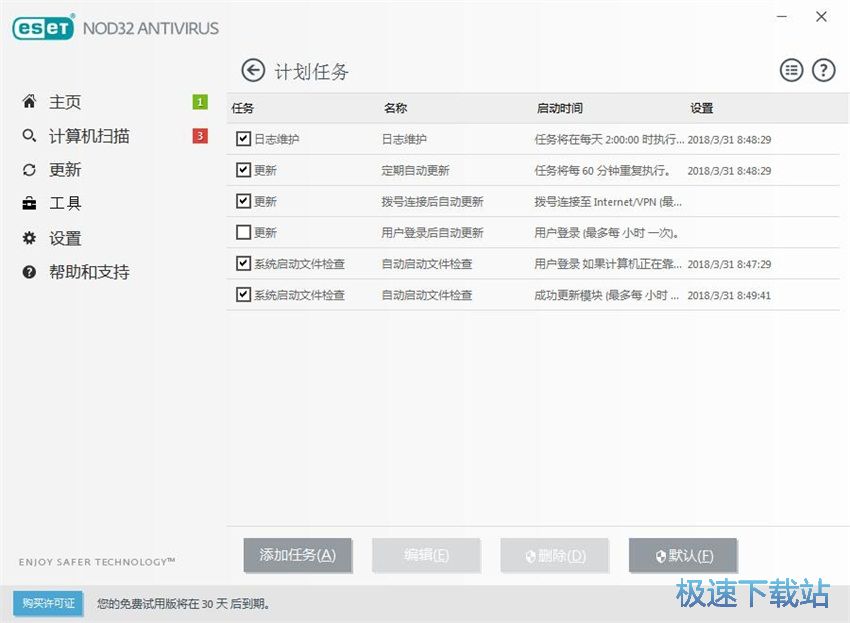This screenshot has width=850, height=623.
Task: Select the 日志维护 name cell
Action: pos(404,139)
